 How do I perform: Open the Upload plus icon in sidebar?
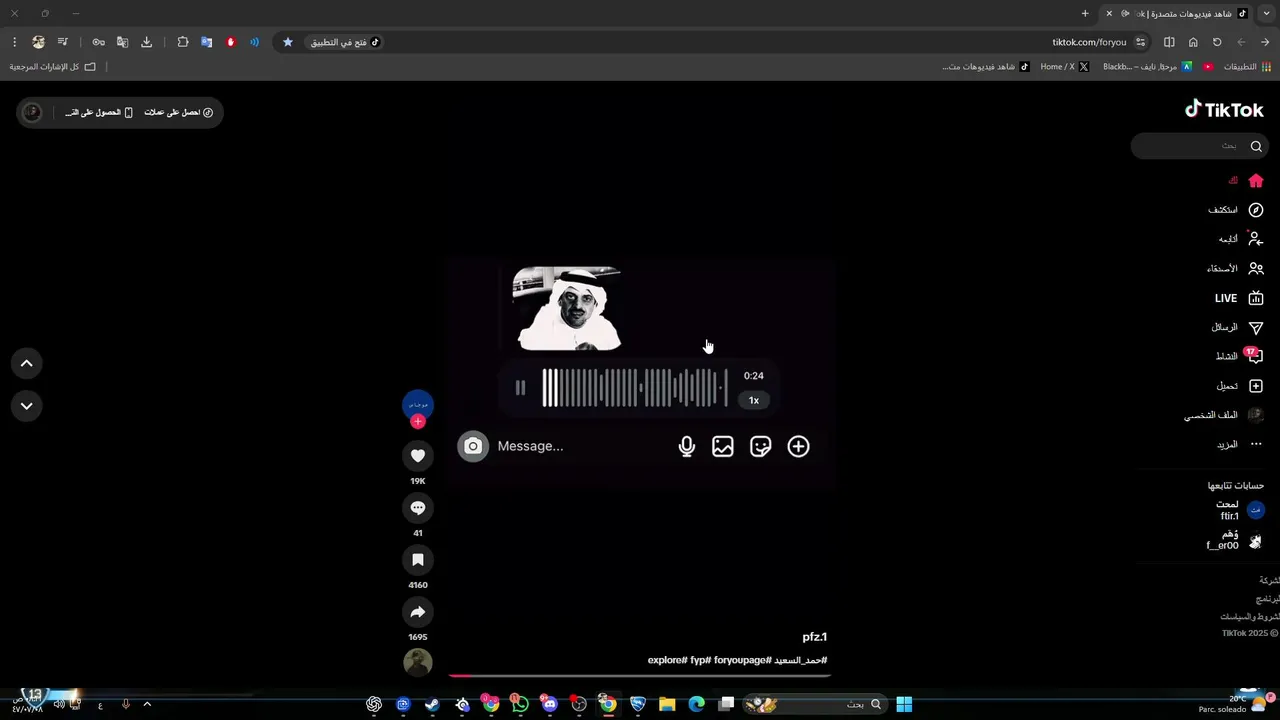pos(1256,386)
